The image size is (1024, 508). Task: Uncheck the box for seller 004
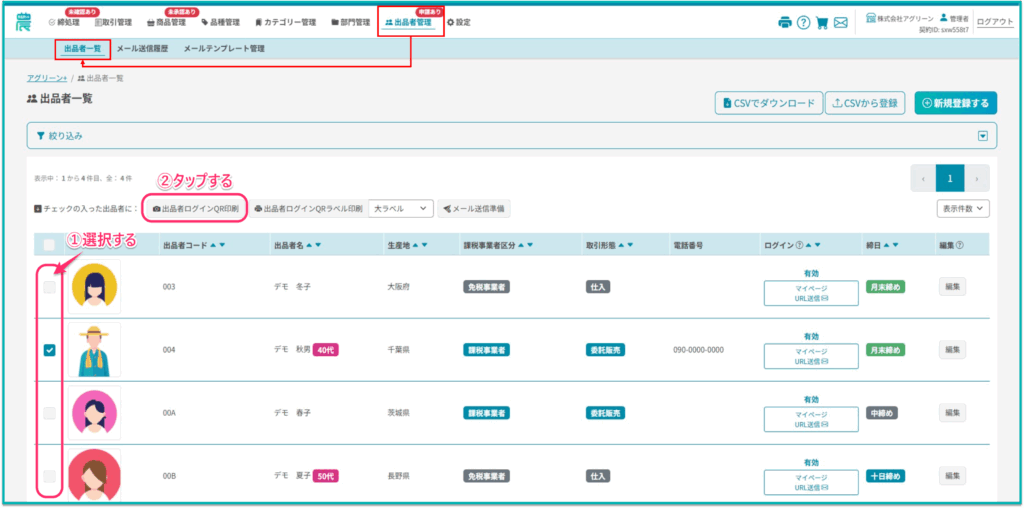tap(49, 350)
